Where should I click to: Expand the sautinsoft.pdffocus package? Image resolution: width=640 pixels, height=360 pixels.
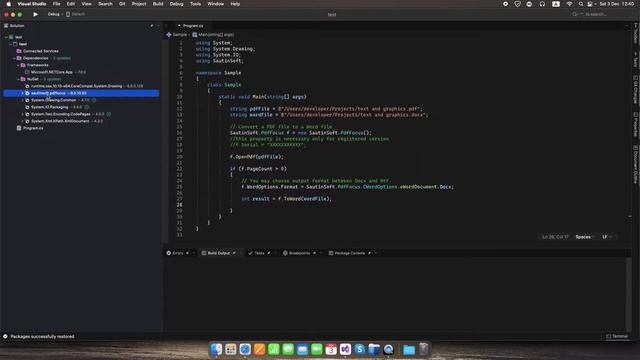pyautogui.click(x=22, y=93)
